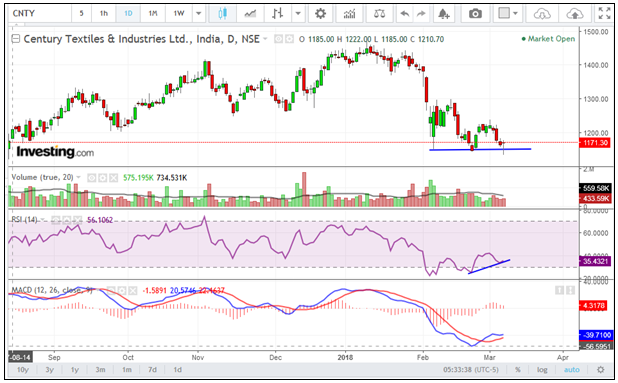Open main series format settings icon
Image resolution: width=618 pixels, height=383 pixels.
[x=289, y=39]
